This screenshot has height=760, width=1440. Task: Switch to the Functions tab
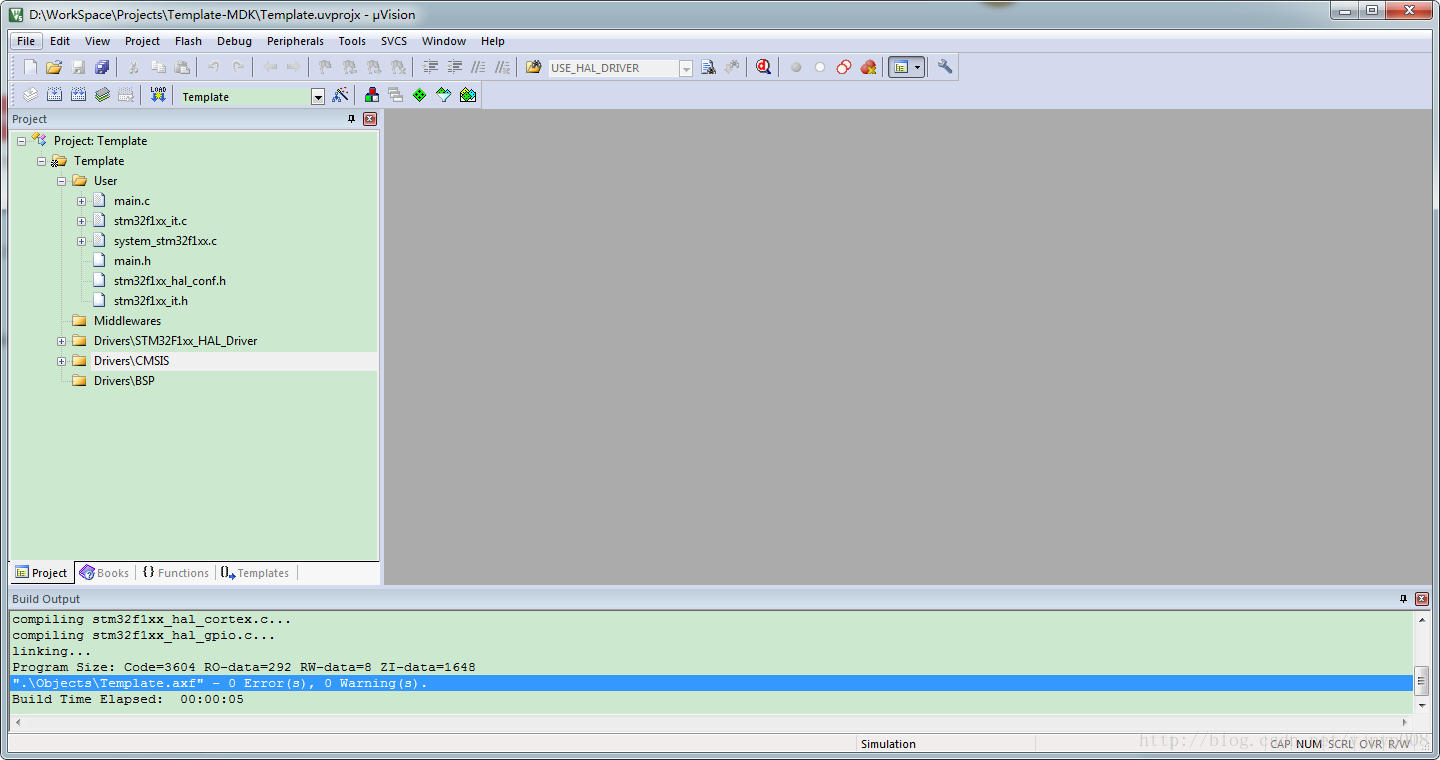coord(175,573)
